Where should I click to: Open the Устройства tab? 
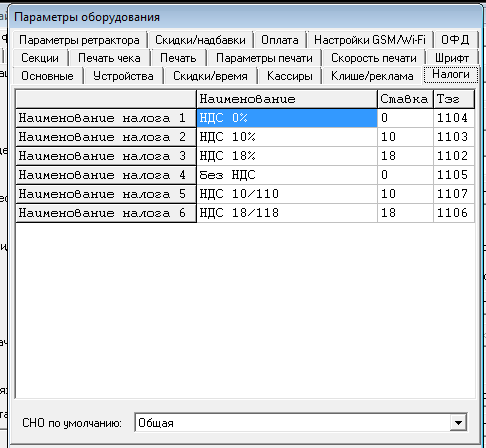123,76
